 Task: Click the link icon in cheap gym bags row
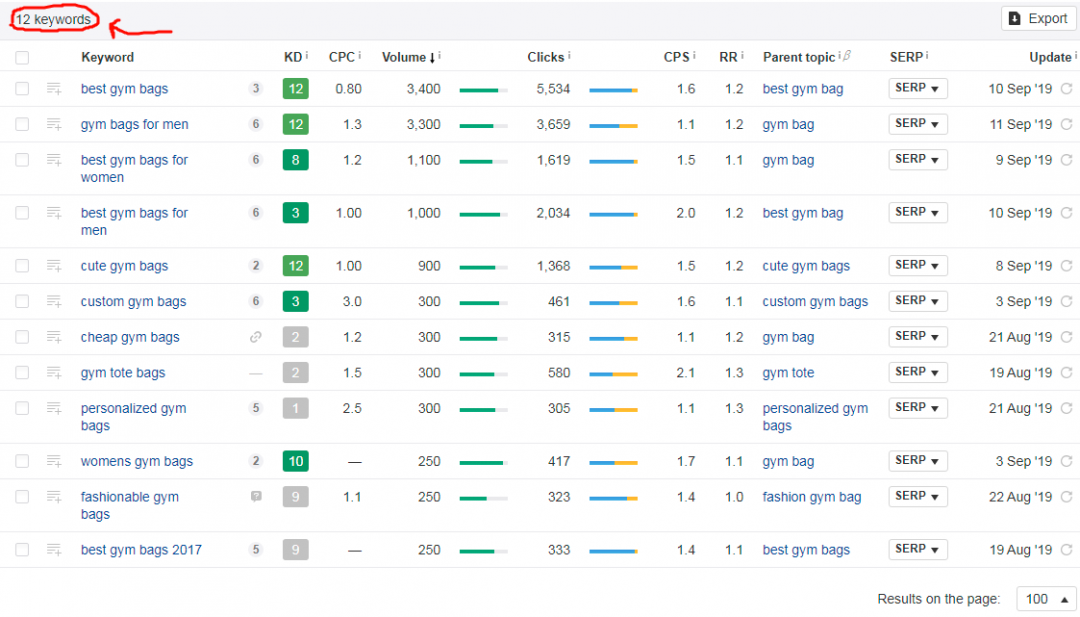256,337
